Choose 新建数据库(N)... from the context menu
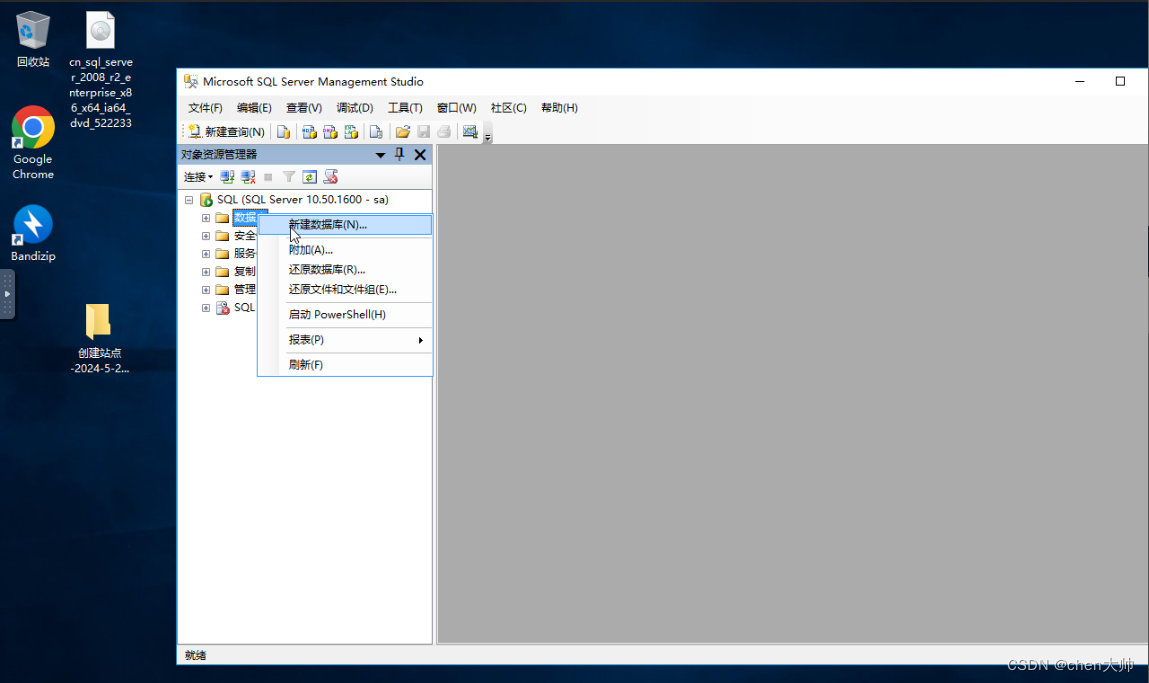This screenshot has width=1149, height=683. [345, 224]
